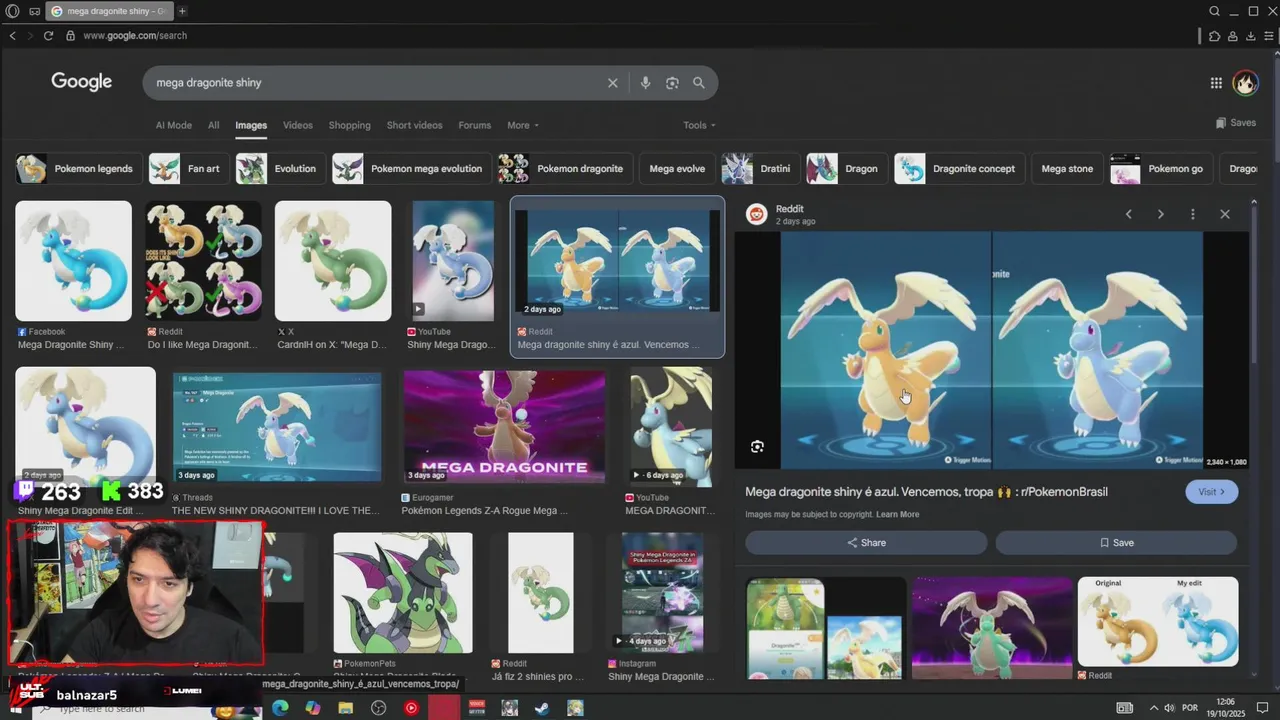This screenshot has width=1280, height=720.
Task: Open Saves collection link
Action: (x=1236, y=123)
